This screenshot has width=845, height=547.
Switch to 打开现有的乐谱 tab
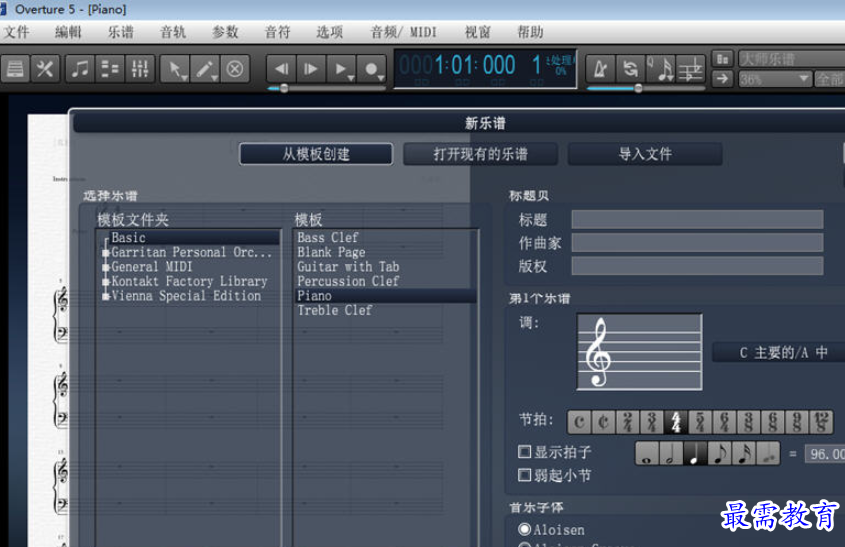click(x=481, y=154)
